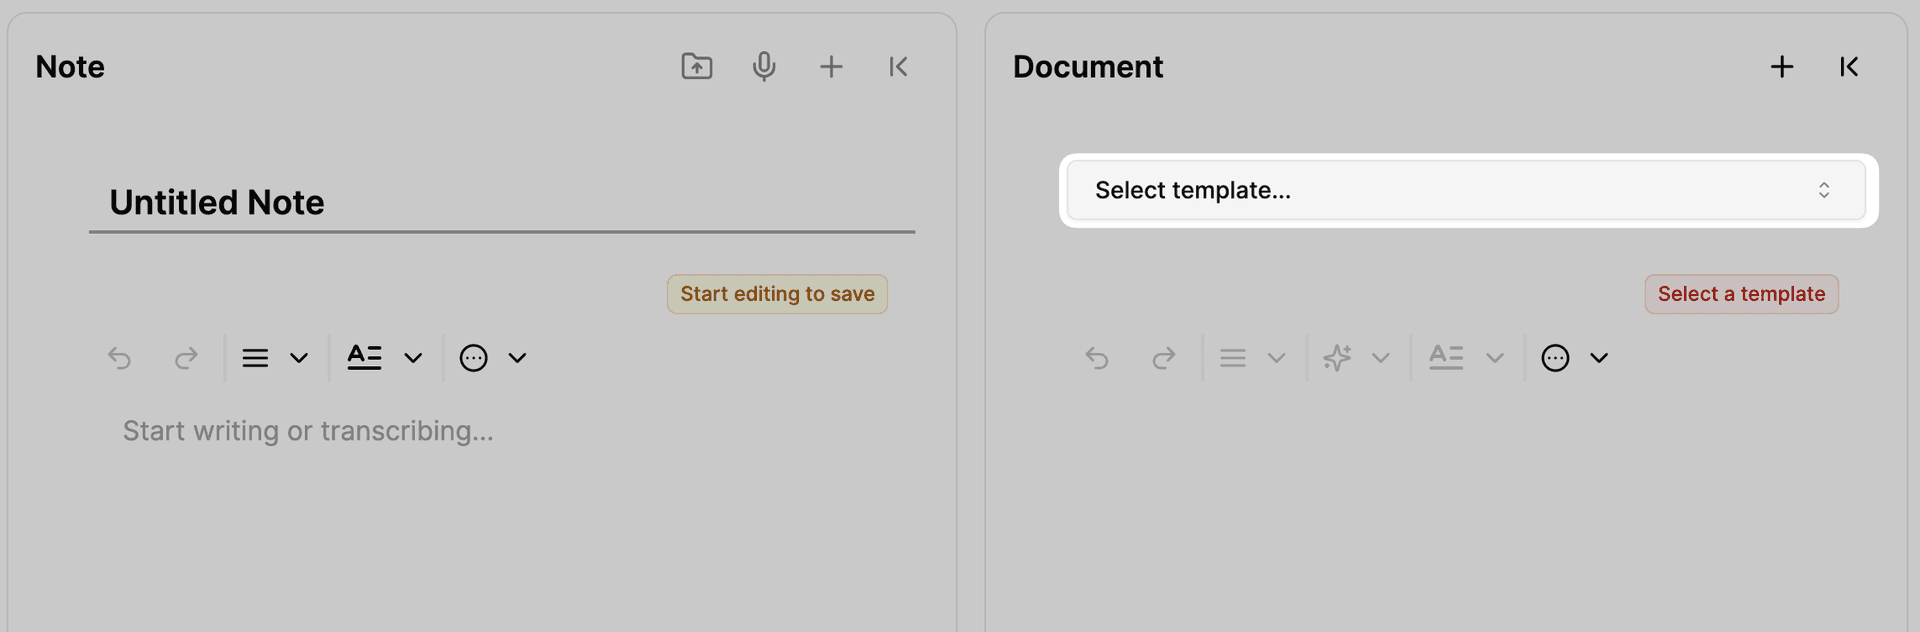This screenshot has width=1920, height=632.
Task: Open the Select template dropdown
Action: (x=1466, y=190)
